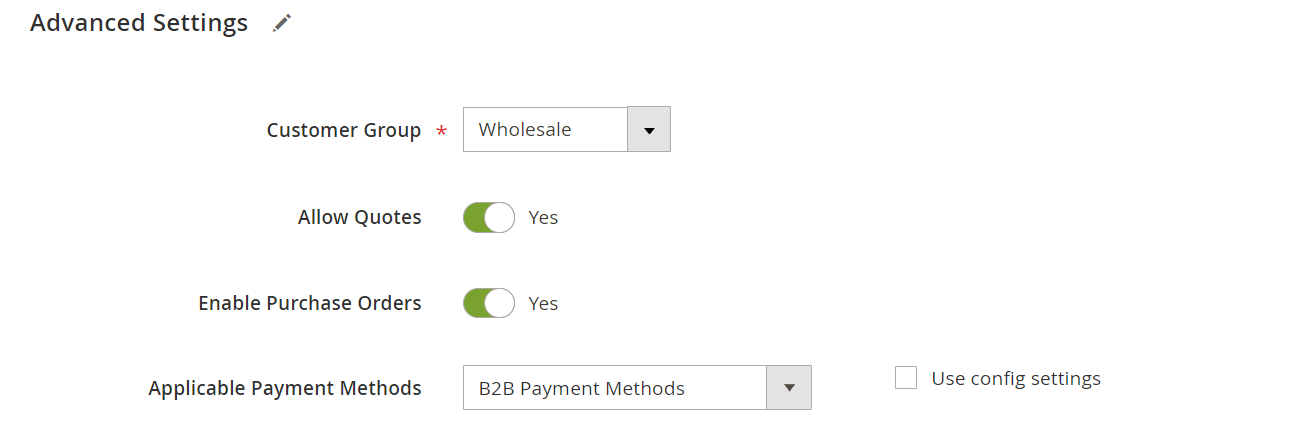The height and width of the screenshot is (437, 1310).
Task: Click the B2B Payment Methods selected value text
Action: [582, 388]
